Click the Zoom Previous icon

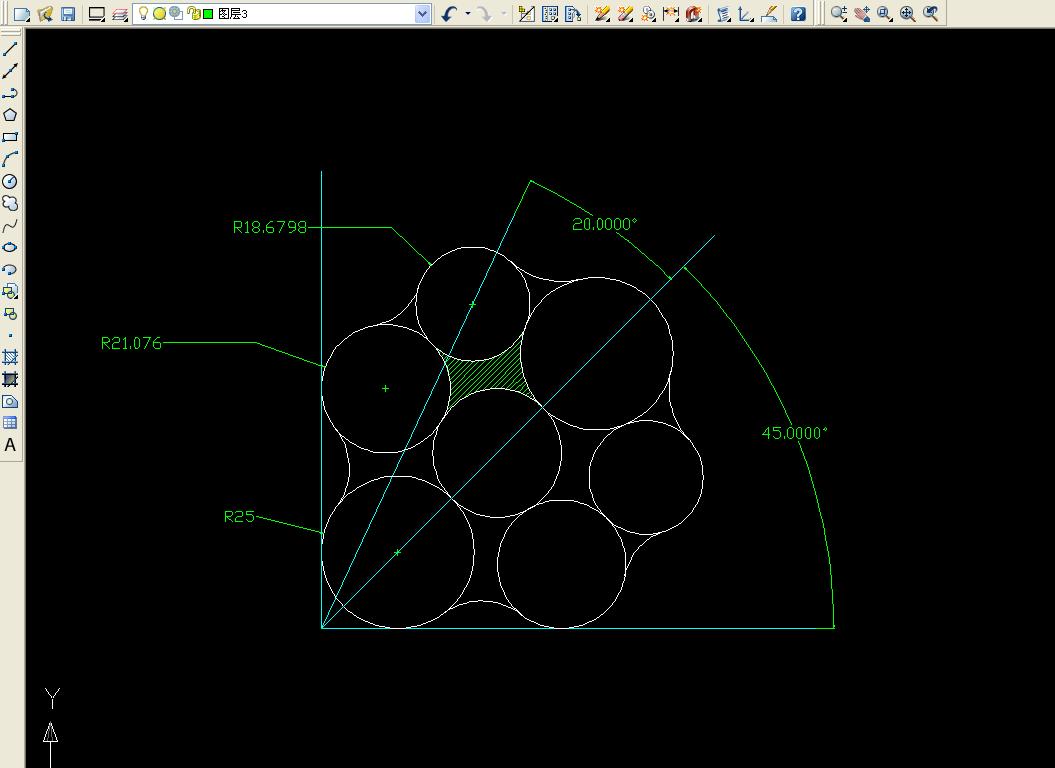point(931,13)
